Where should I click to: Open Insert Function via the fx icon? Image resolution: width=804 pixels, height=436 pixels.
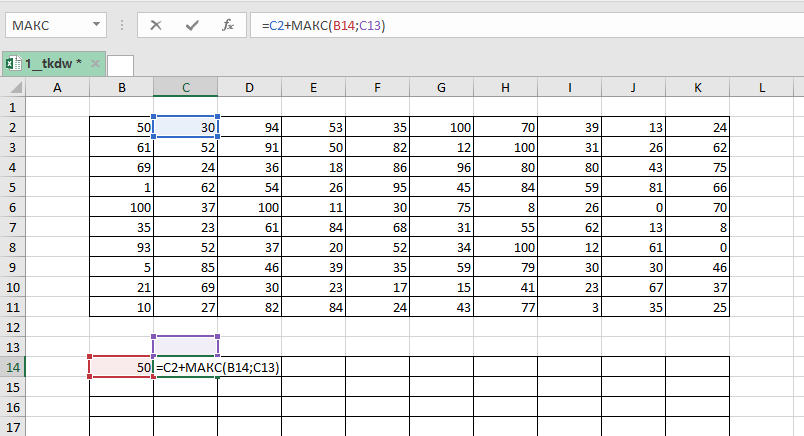click(227, 25)
